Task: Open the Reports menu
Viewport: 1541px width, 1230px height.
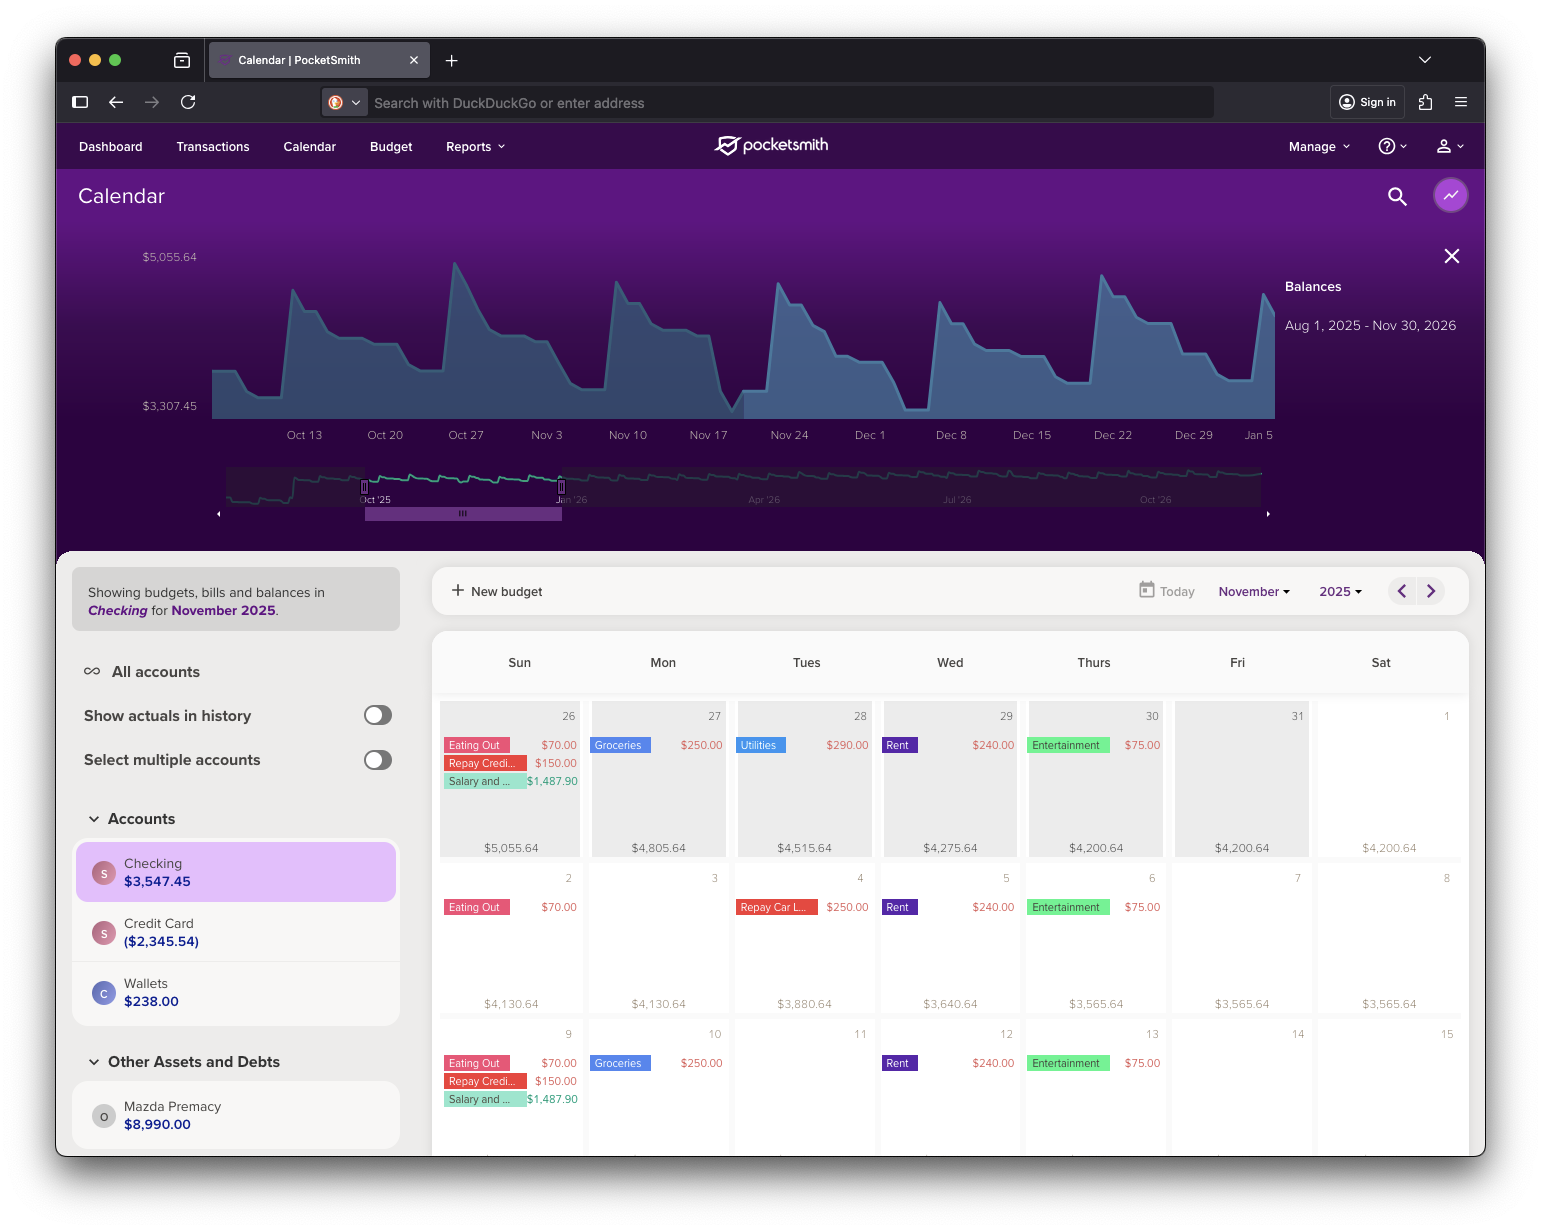Action: (475, 147)
